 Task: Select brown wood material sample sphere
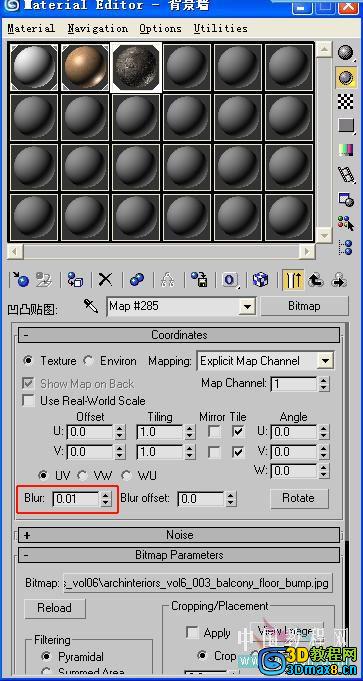(85, 67)
